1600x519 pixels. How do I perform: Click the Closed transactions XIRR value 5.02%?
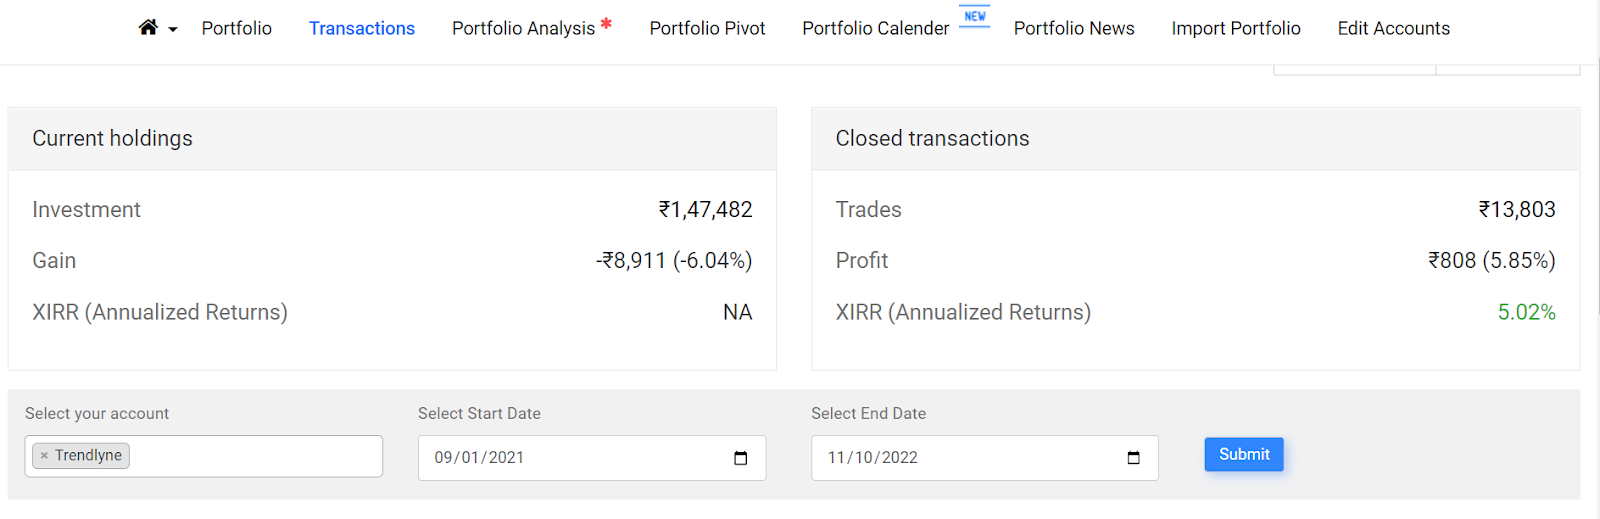coord(1526,312)
